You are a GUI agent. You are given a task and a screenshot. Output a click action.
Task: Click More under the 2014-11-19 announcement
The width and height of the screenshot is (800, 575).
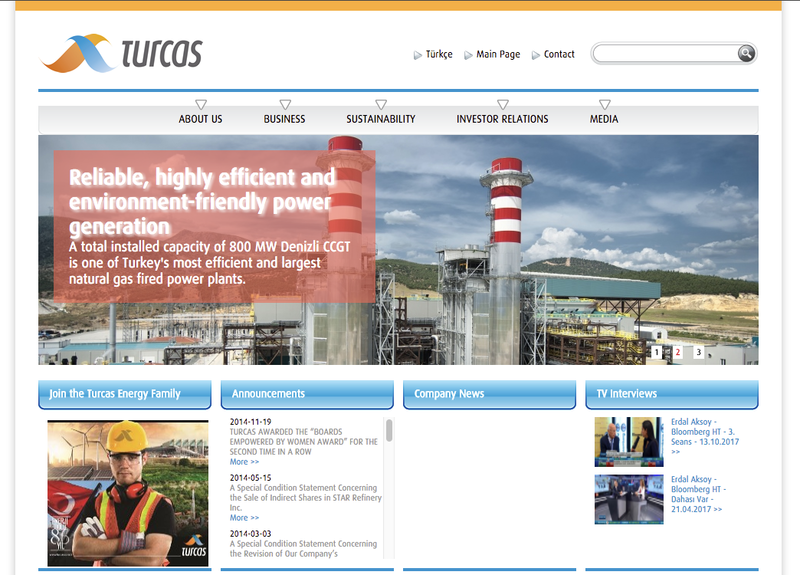tap(244, 462)
